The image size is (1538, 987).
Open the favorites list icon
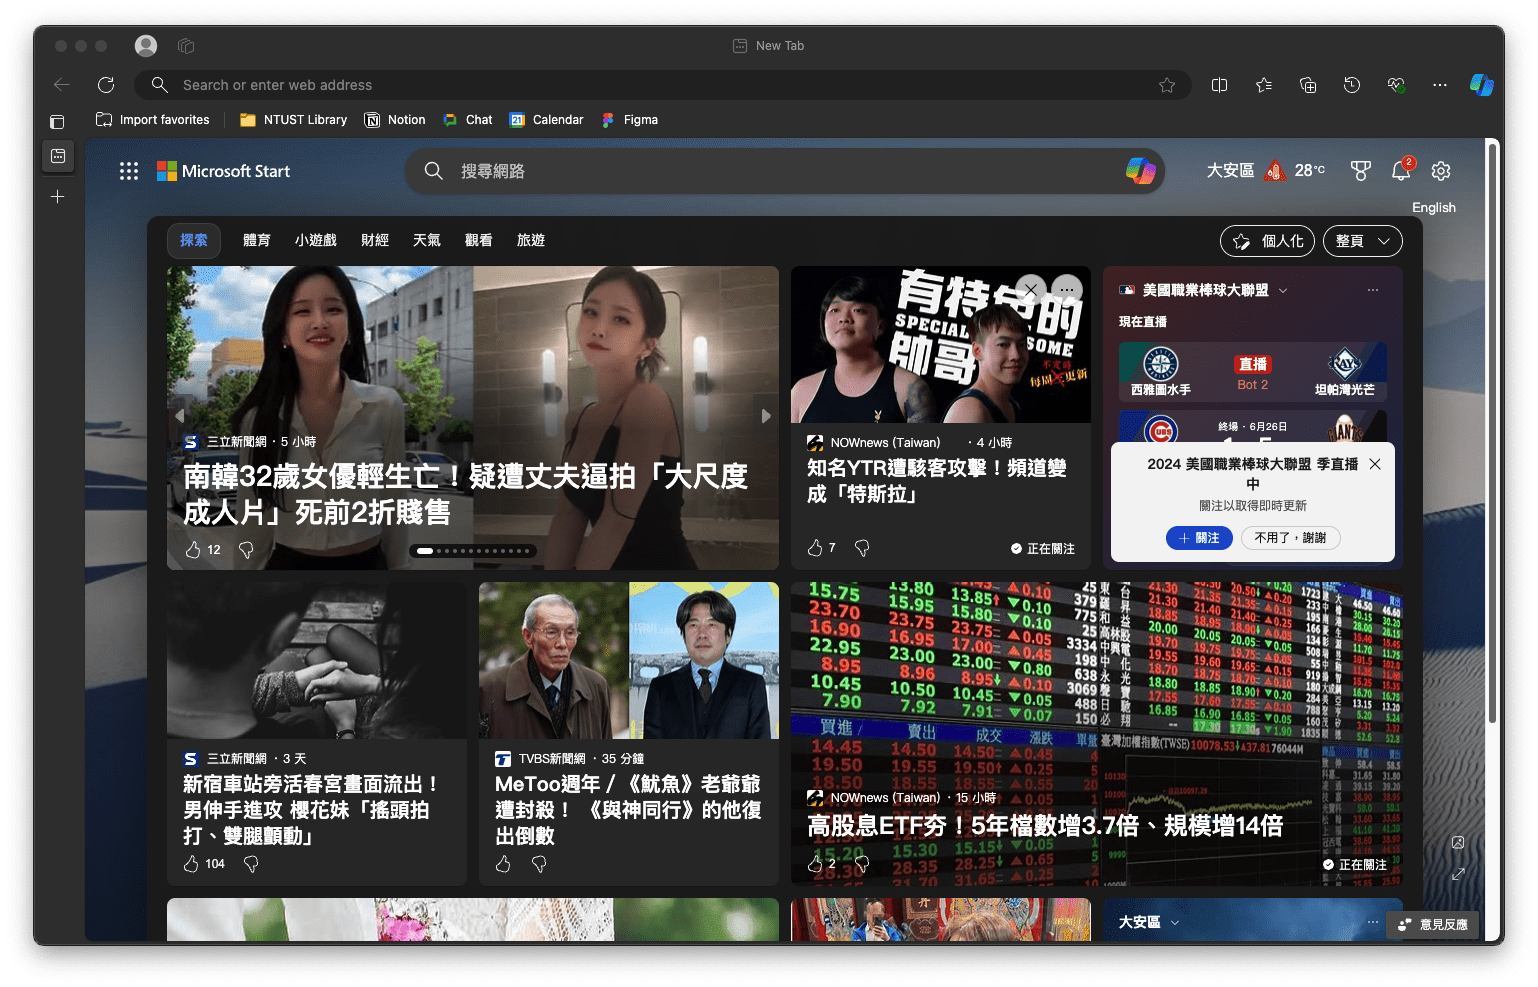coord(1264,85)
